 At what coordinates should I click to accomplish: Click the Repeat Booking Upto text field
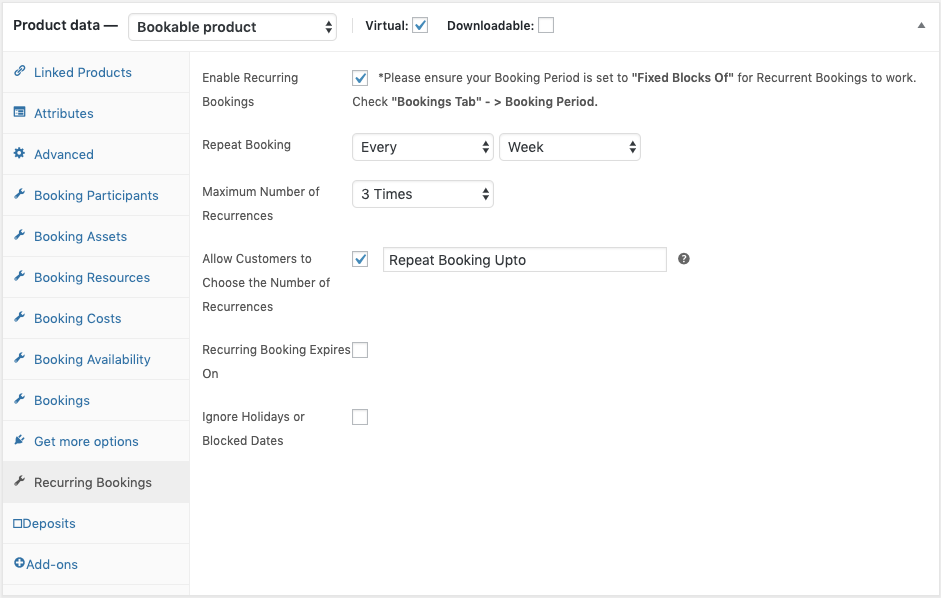tap(525, 259)
